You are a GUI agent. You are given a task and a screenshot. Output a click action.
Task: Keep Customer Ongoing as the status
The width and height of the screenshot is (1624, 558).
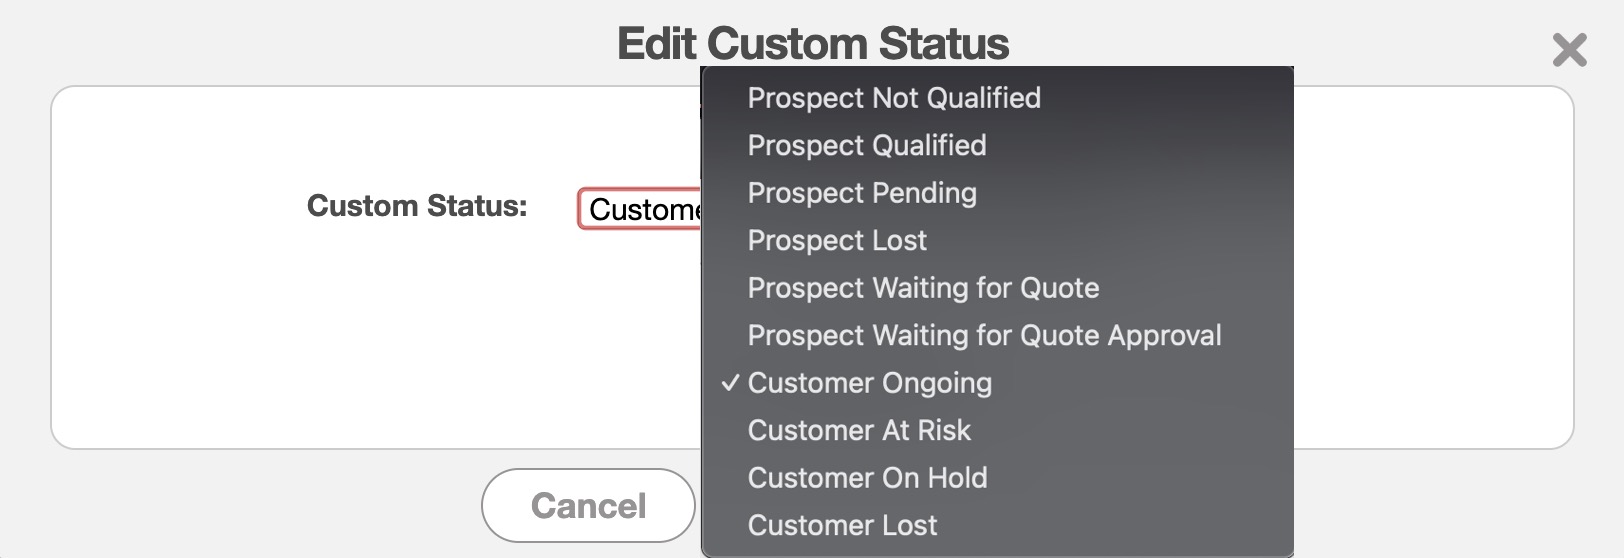coord(869,383)
